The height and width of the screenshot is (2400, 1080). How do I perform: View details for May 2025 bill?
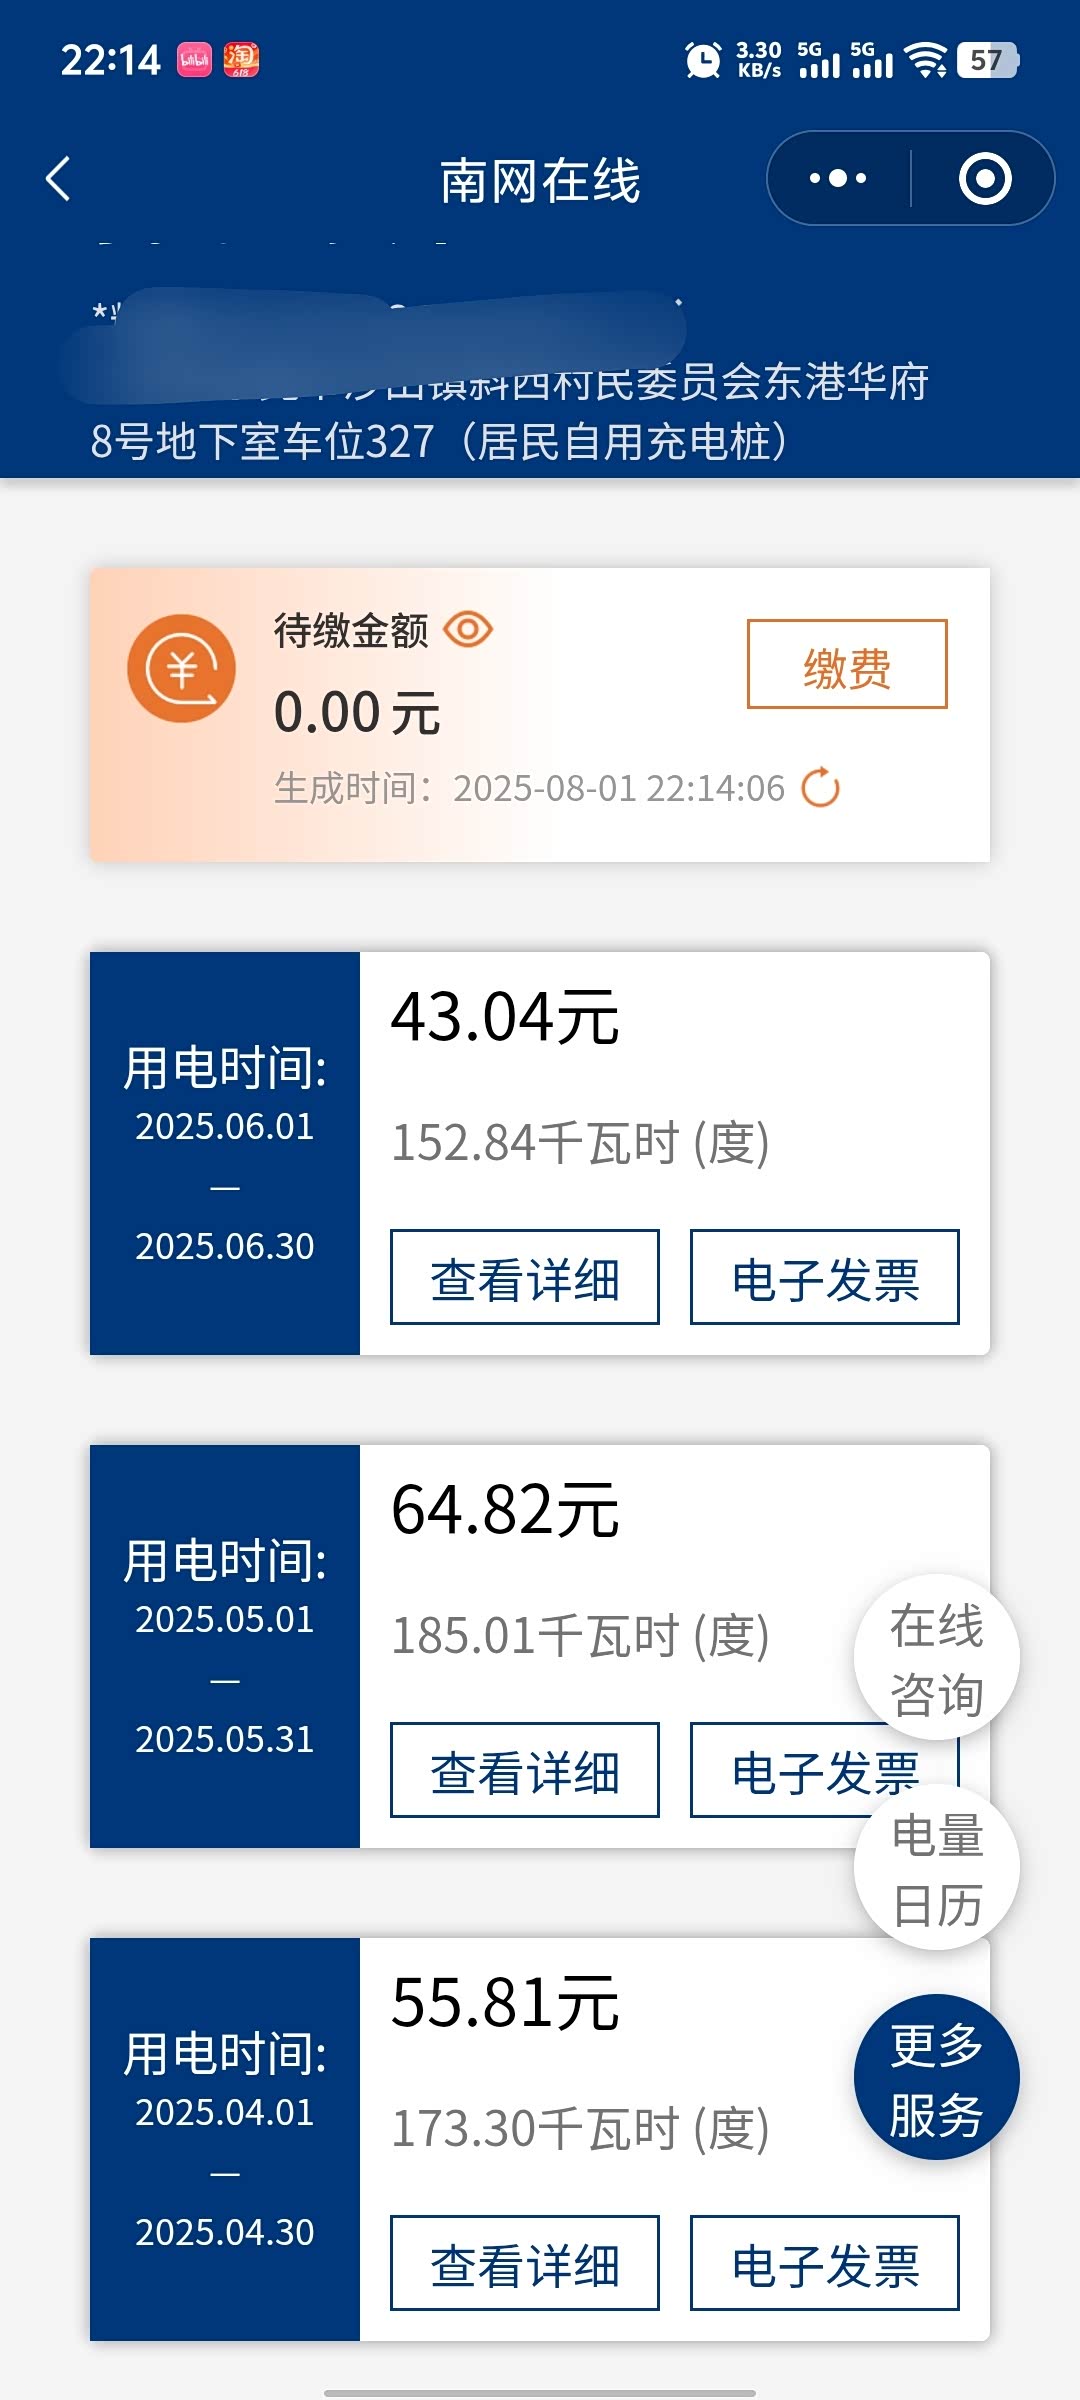coord(524,1770)
